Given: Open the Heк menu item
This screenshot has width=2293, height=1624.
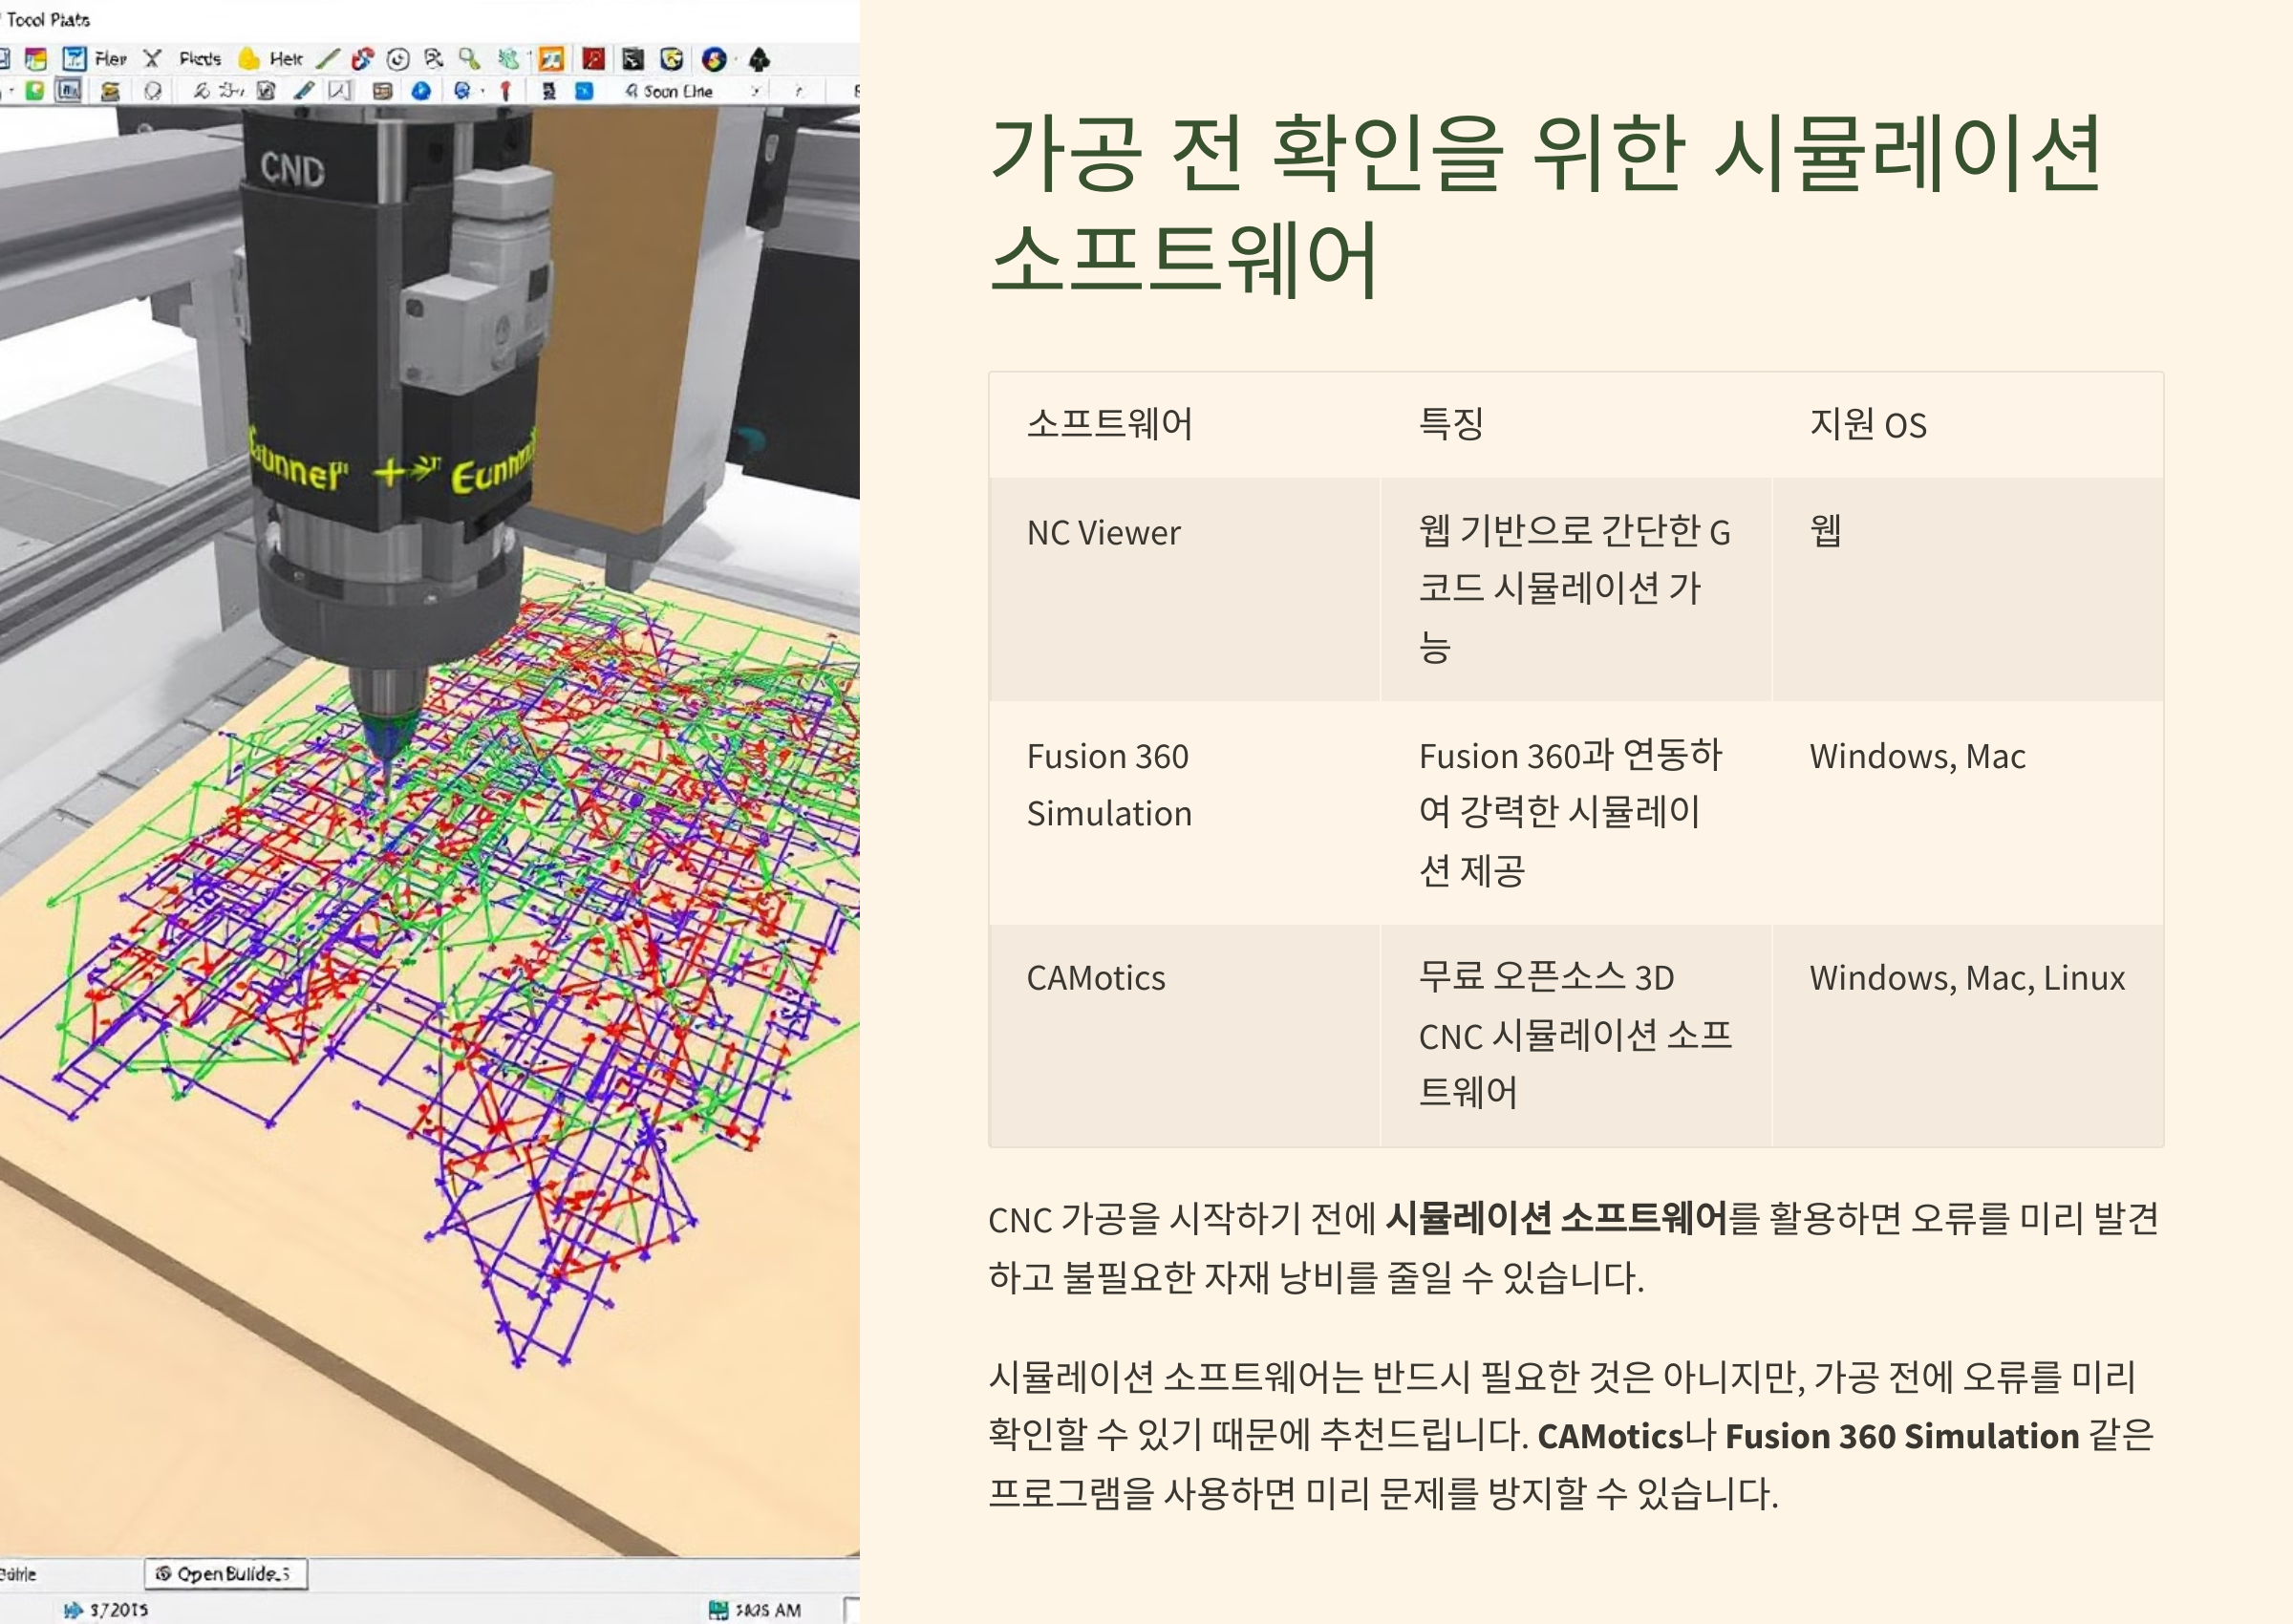Looking at the screenshot, I should pos(286,59).
